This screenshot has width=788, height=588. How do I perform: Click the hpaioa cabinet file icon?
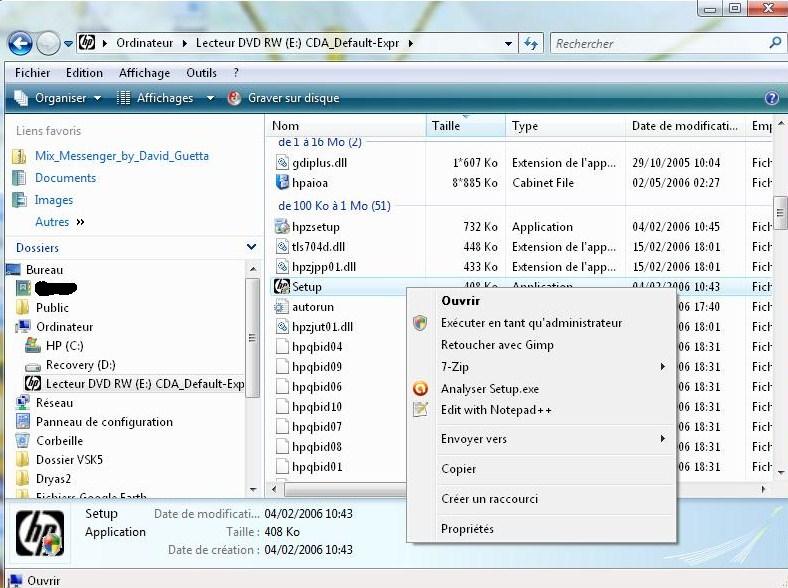[x=282, y=183]
